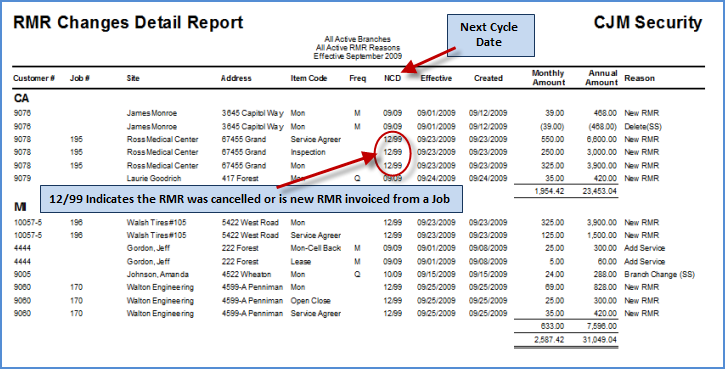Screen dimensions: 725x369
Task: Click Johnson, Amanda site name
Action: click(158, 274)
